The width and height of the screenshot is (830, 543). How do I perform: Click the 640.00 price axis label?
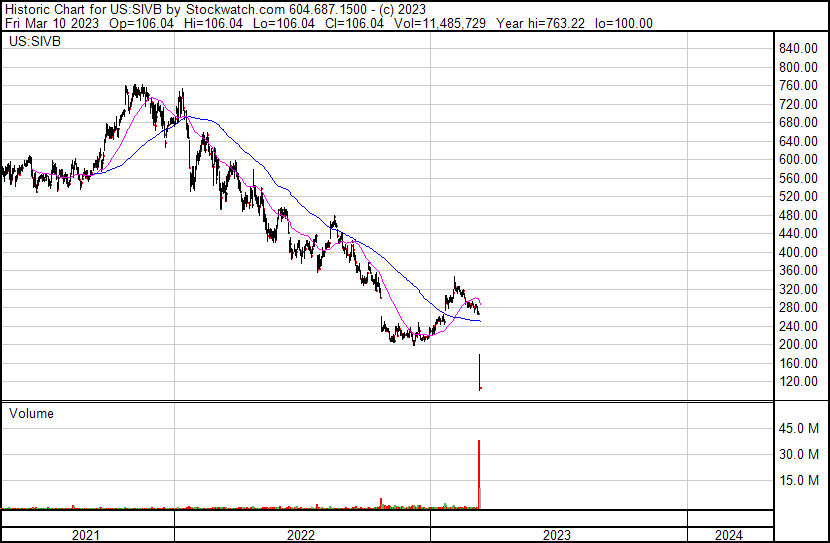[x=798, y=141]
